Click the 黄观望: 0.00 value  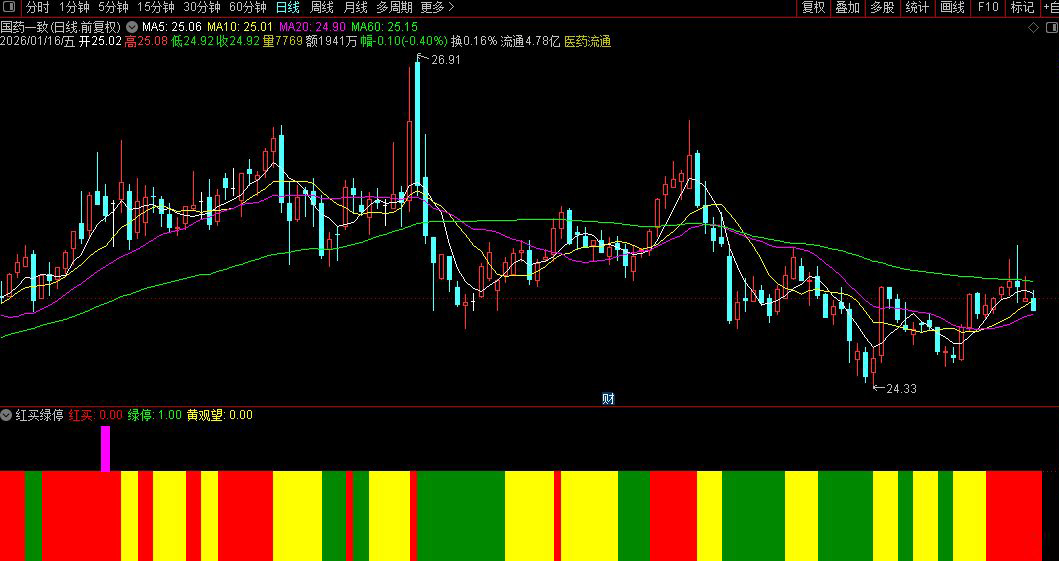220,415
